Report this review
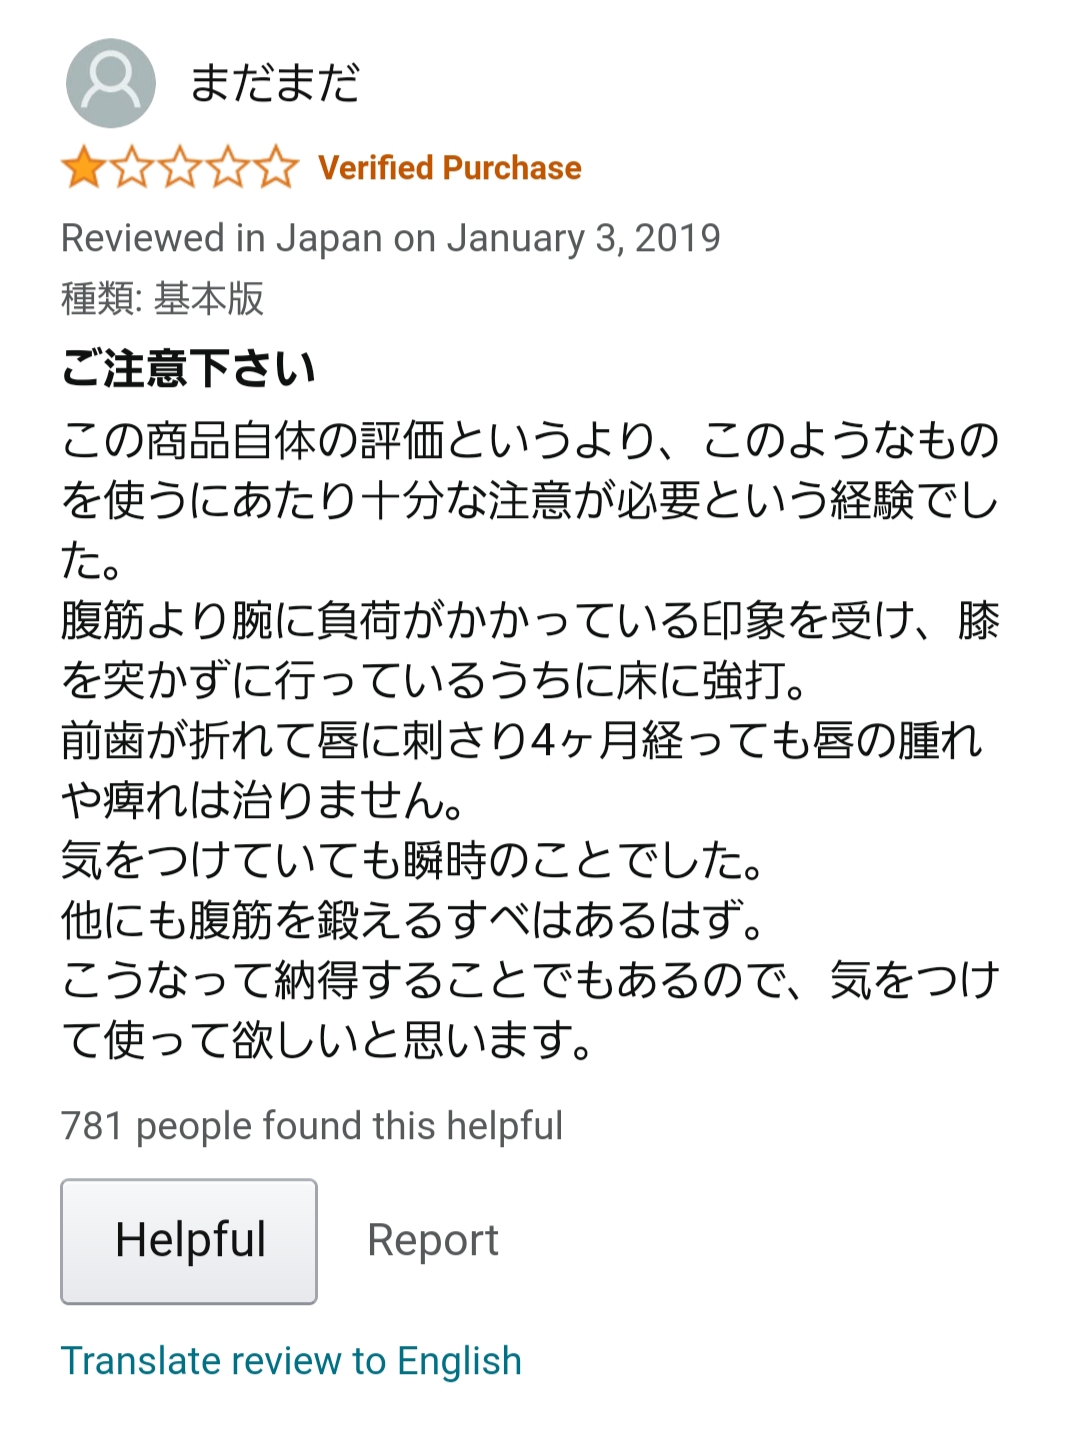 (432, 1241)
